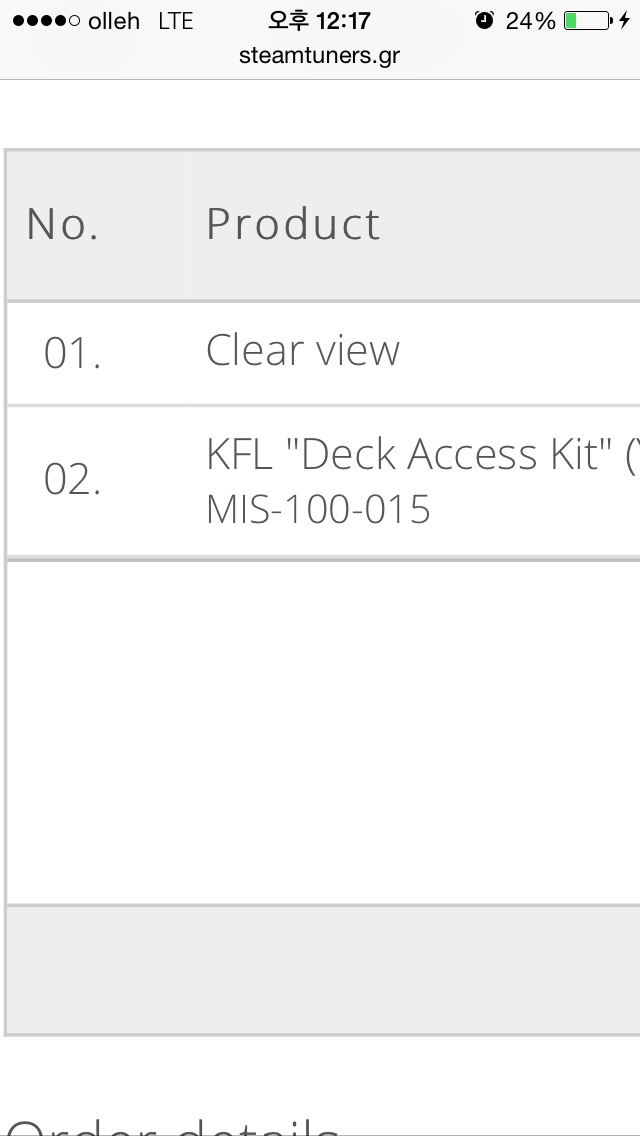This screenshot has height=1136, width=640.
Task: Tap the battery icon in status bar
Action: pos(588,20)
